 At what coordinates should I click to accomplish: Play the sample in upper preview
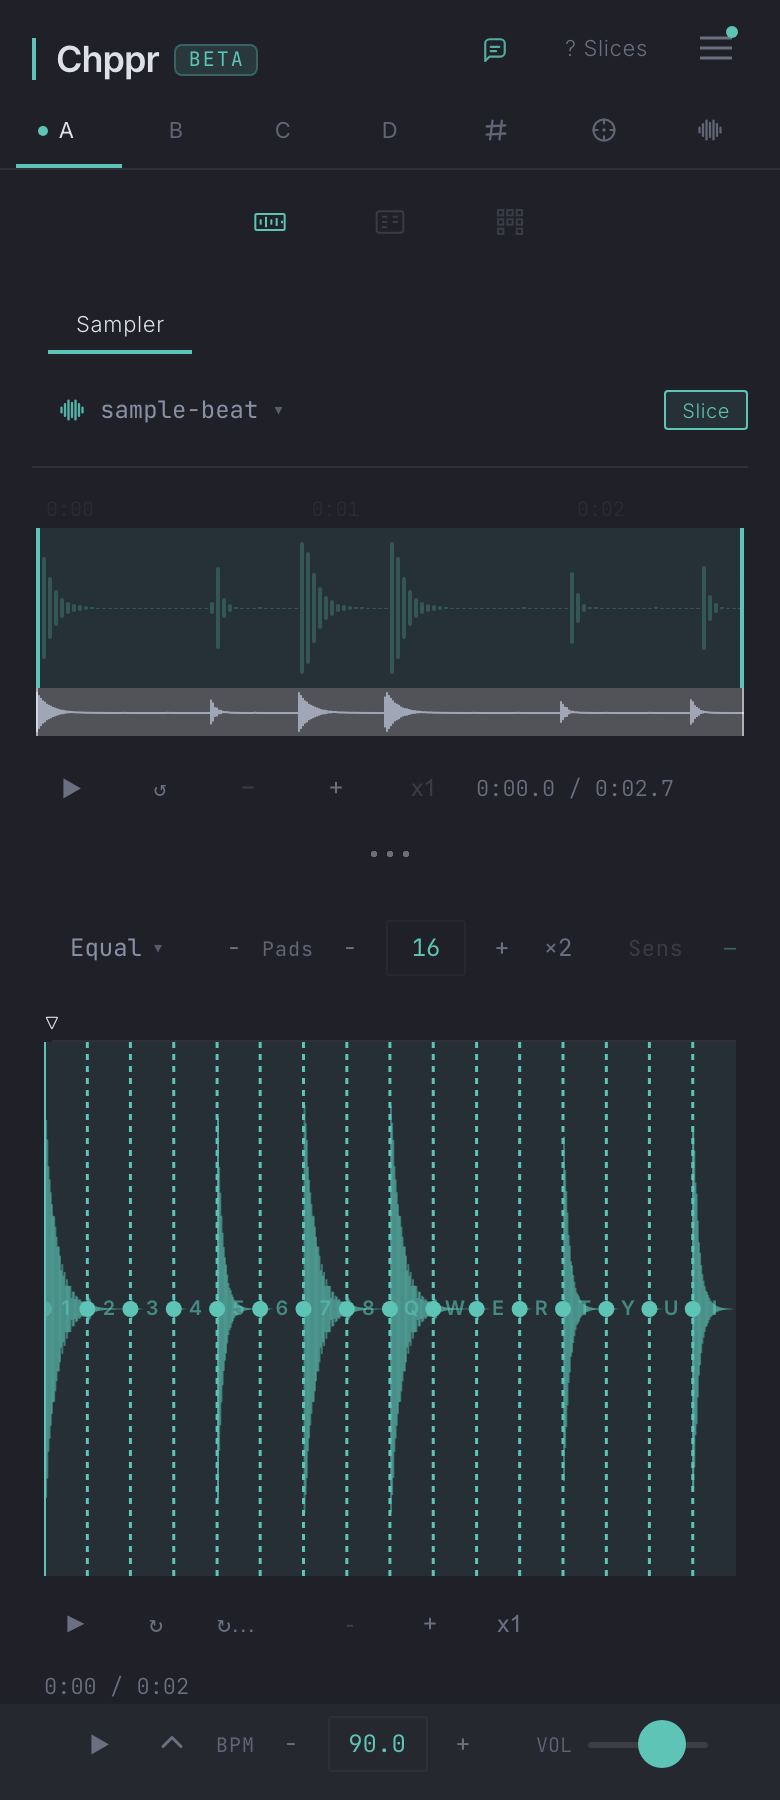[71, 789]
